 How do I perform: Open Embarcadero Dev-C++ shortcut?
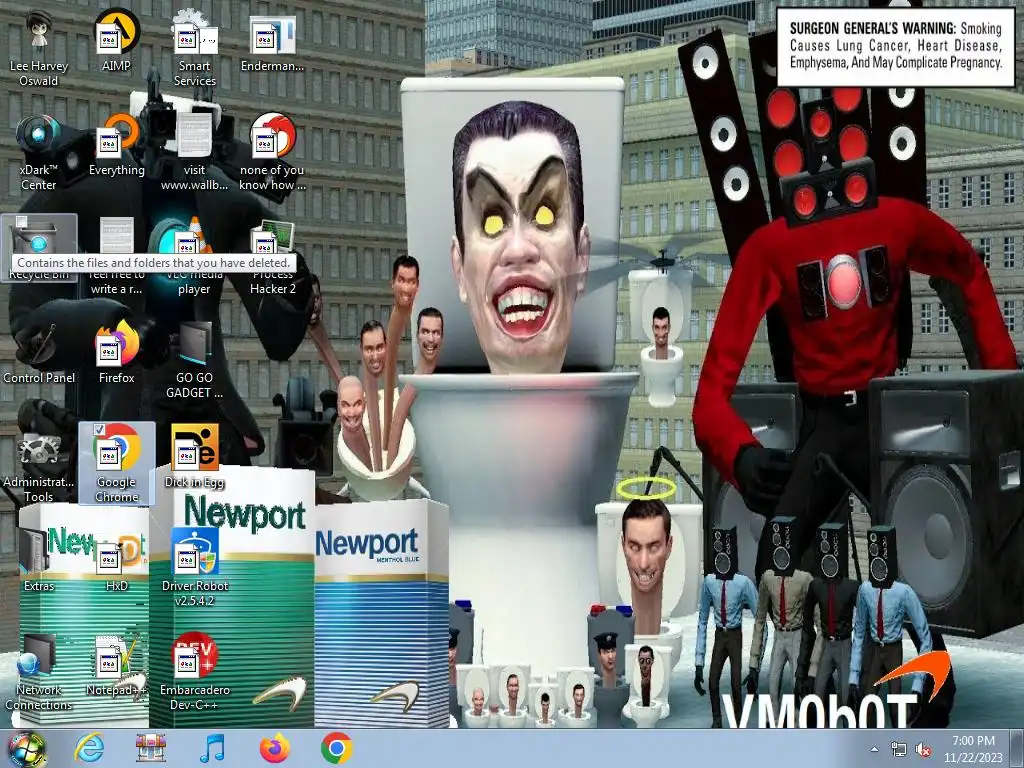click(195, 671)
